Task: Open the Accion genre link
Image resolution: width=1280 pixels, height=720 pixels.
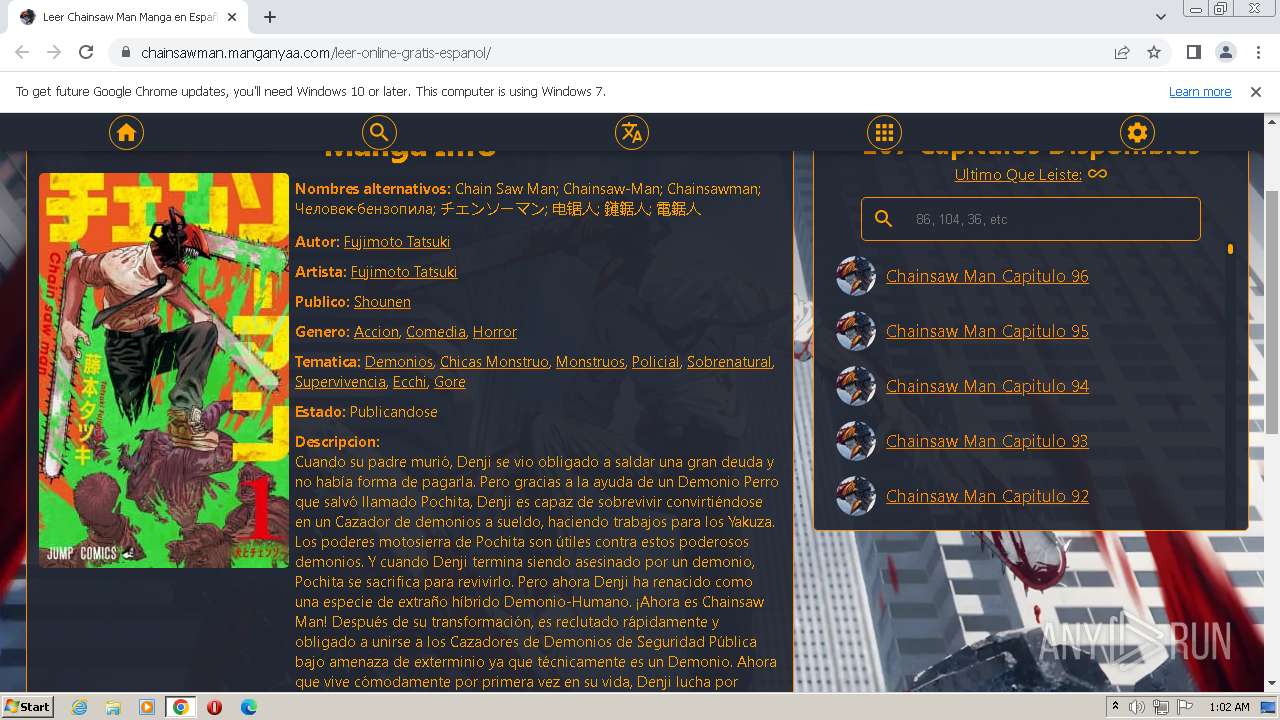Action: coord(376,332)
